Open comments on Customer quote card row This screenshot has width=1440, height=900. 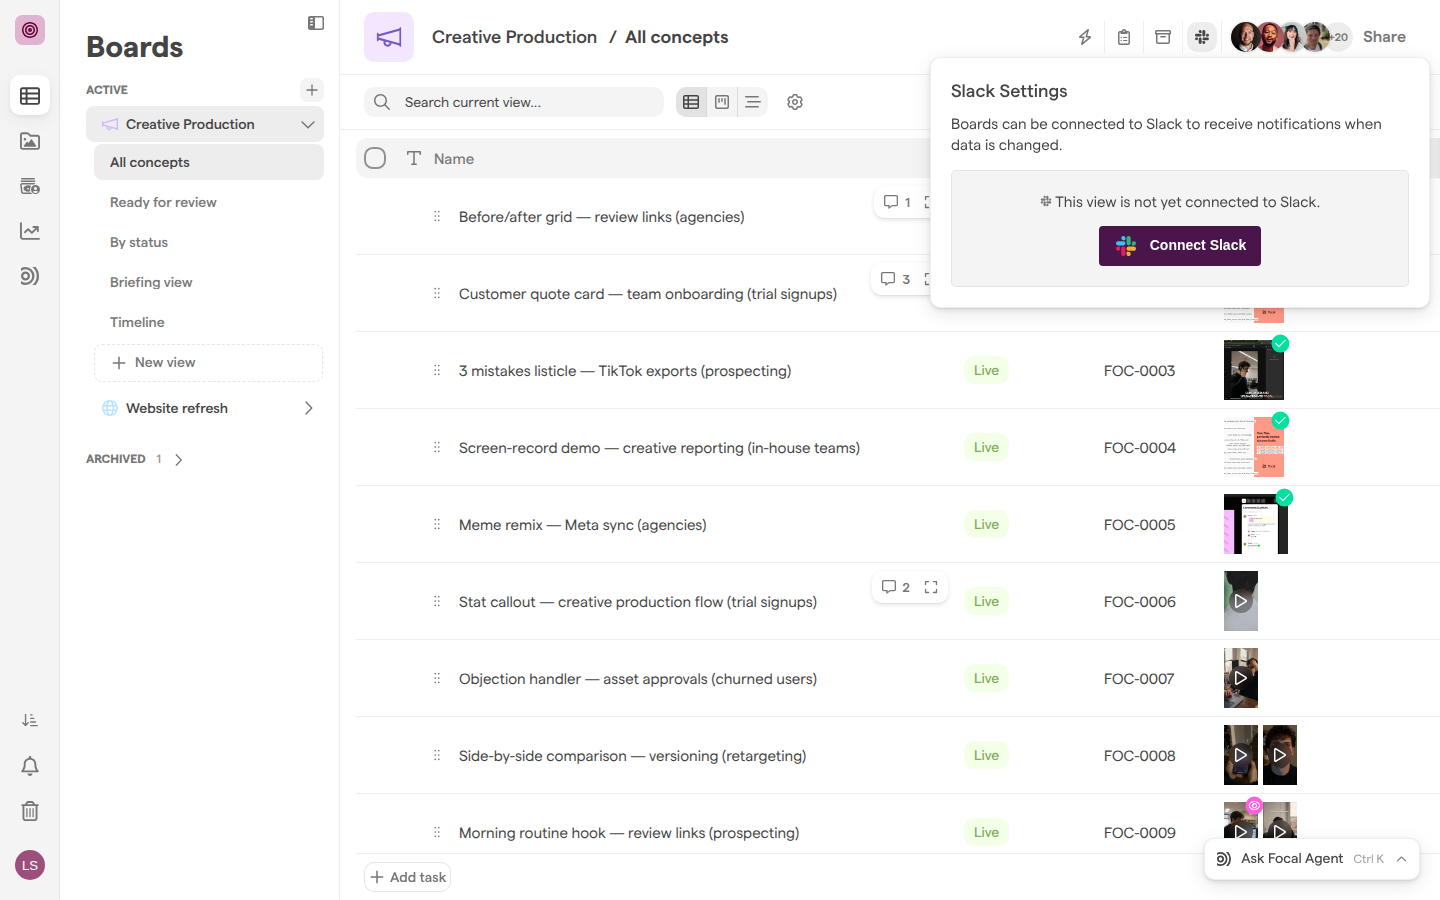895,279
